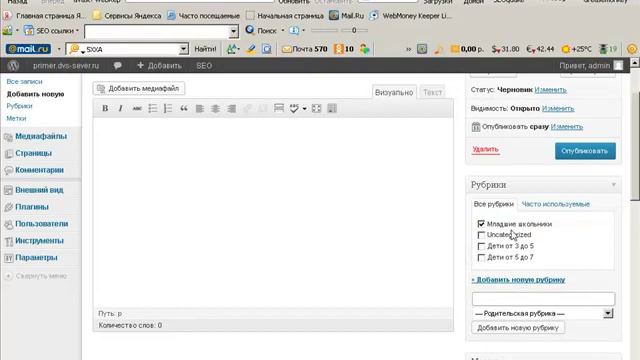The height and width of the screenshot is (360, 640).
Task: Check the Дети от 5 до 7 category
Action: (x=481, y=258)
